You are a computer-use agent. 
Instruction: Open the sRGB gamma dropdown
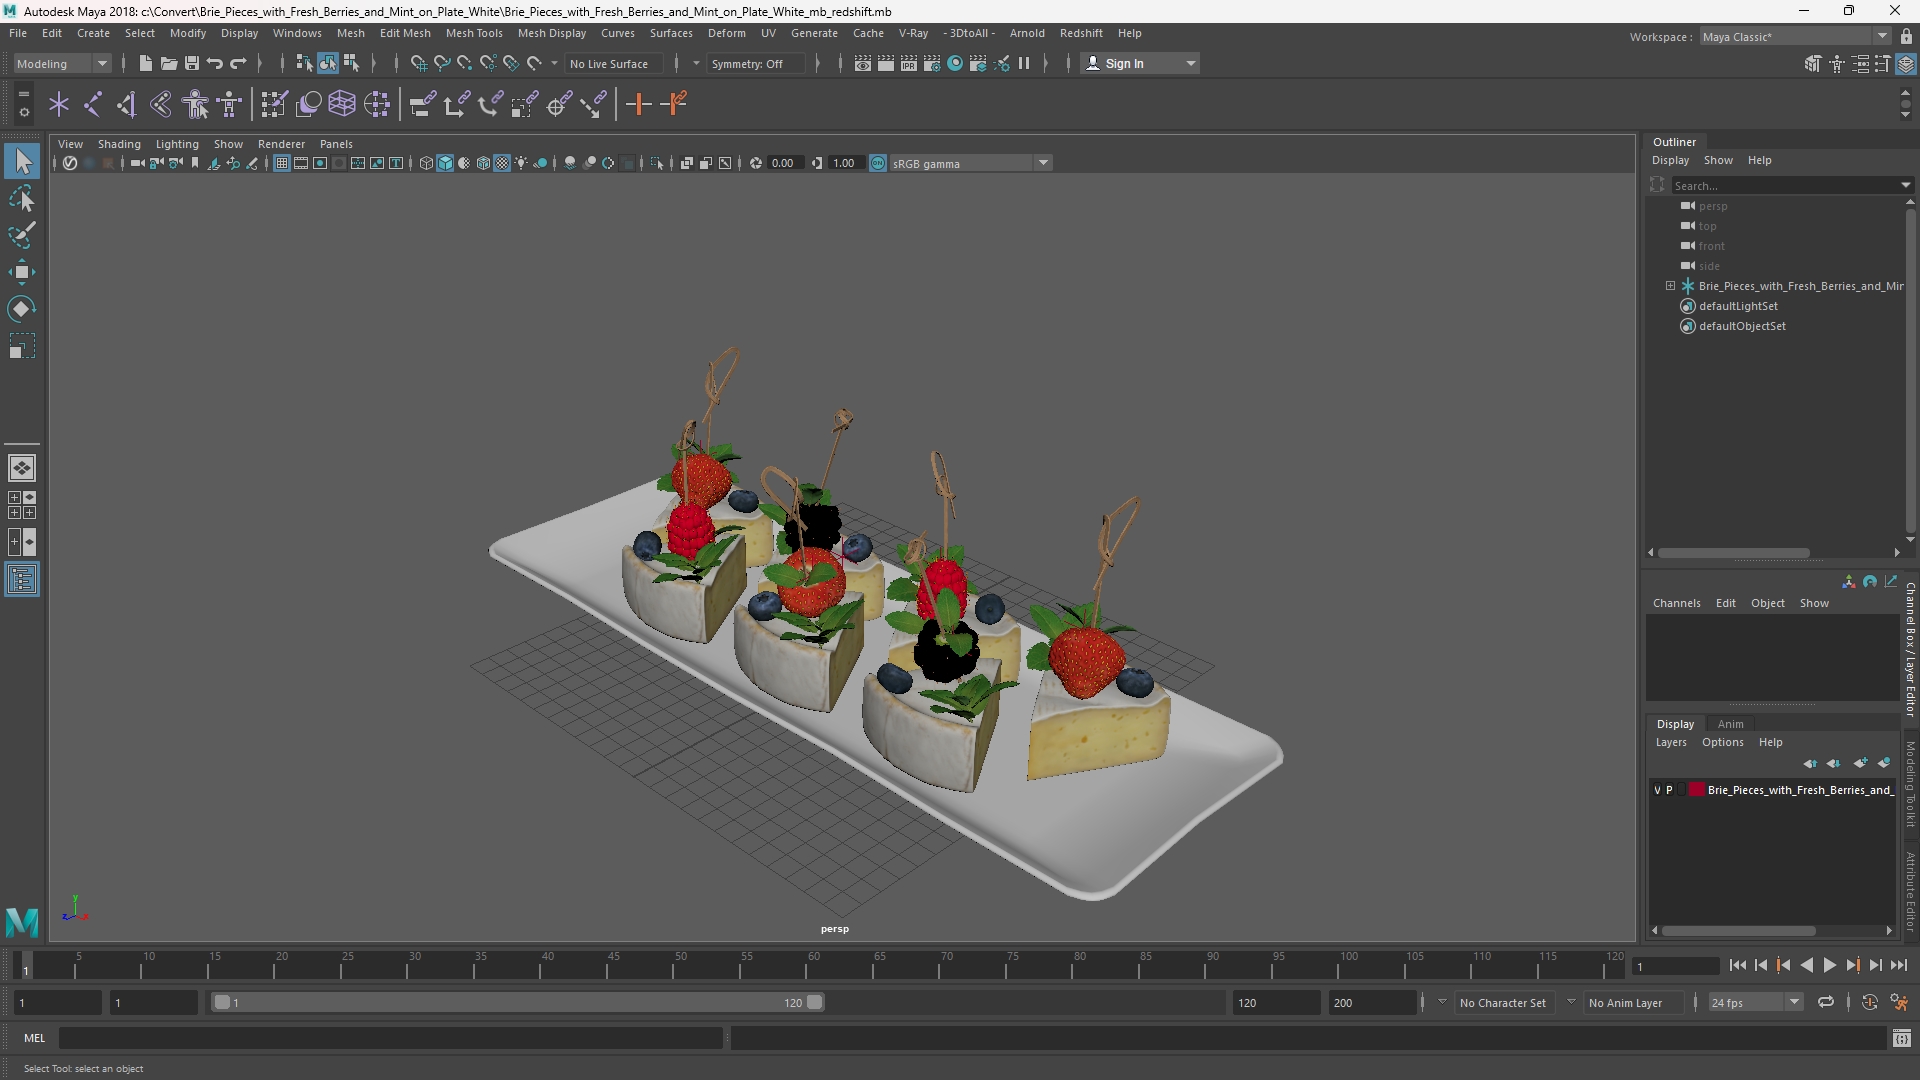[970, 163]
